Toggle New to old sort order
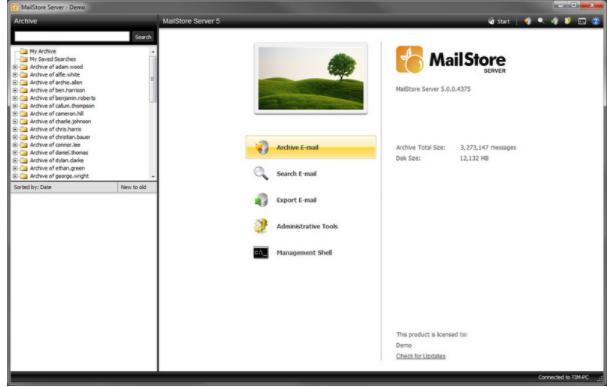The height and width of the screenshot is (387, 613). 137,187
